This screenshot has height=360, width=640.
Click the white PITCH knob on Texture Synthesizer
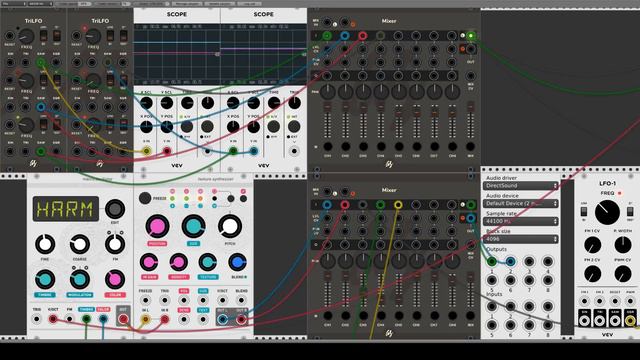point(230,227)
